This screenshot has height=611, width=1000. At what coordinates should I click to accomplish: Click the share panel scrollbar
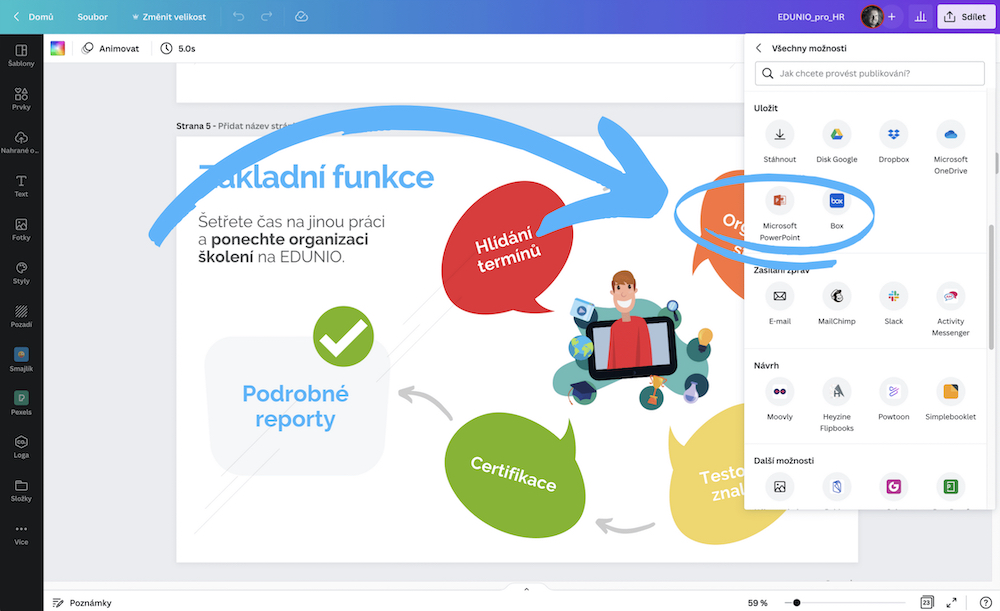click(991, 287)
